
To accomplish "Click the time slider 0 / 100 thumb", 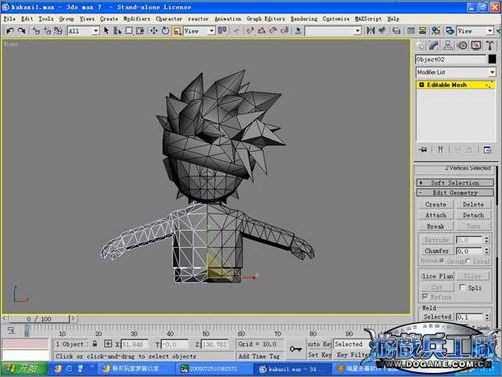I will [39, 319].
